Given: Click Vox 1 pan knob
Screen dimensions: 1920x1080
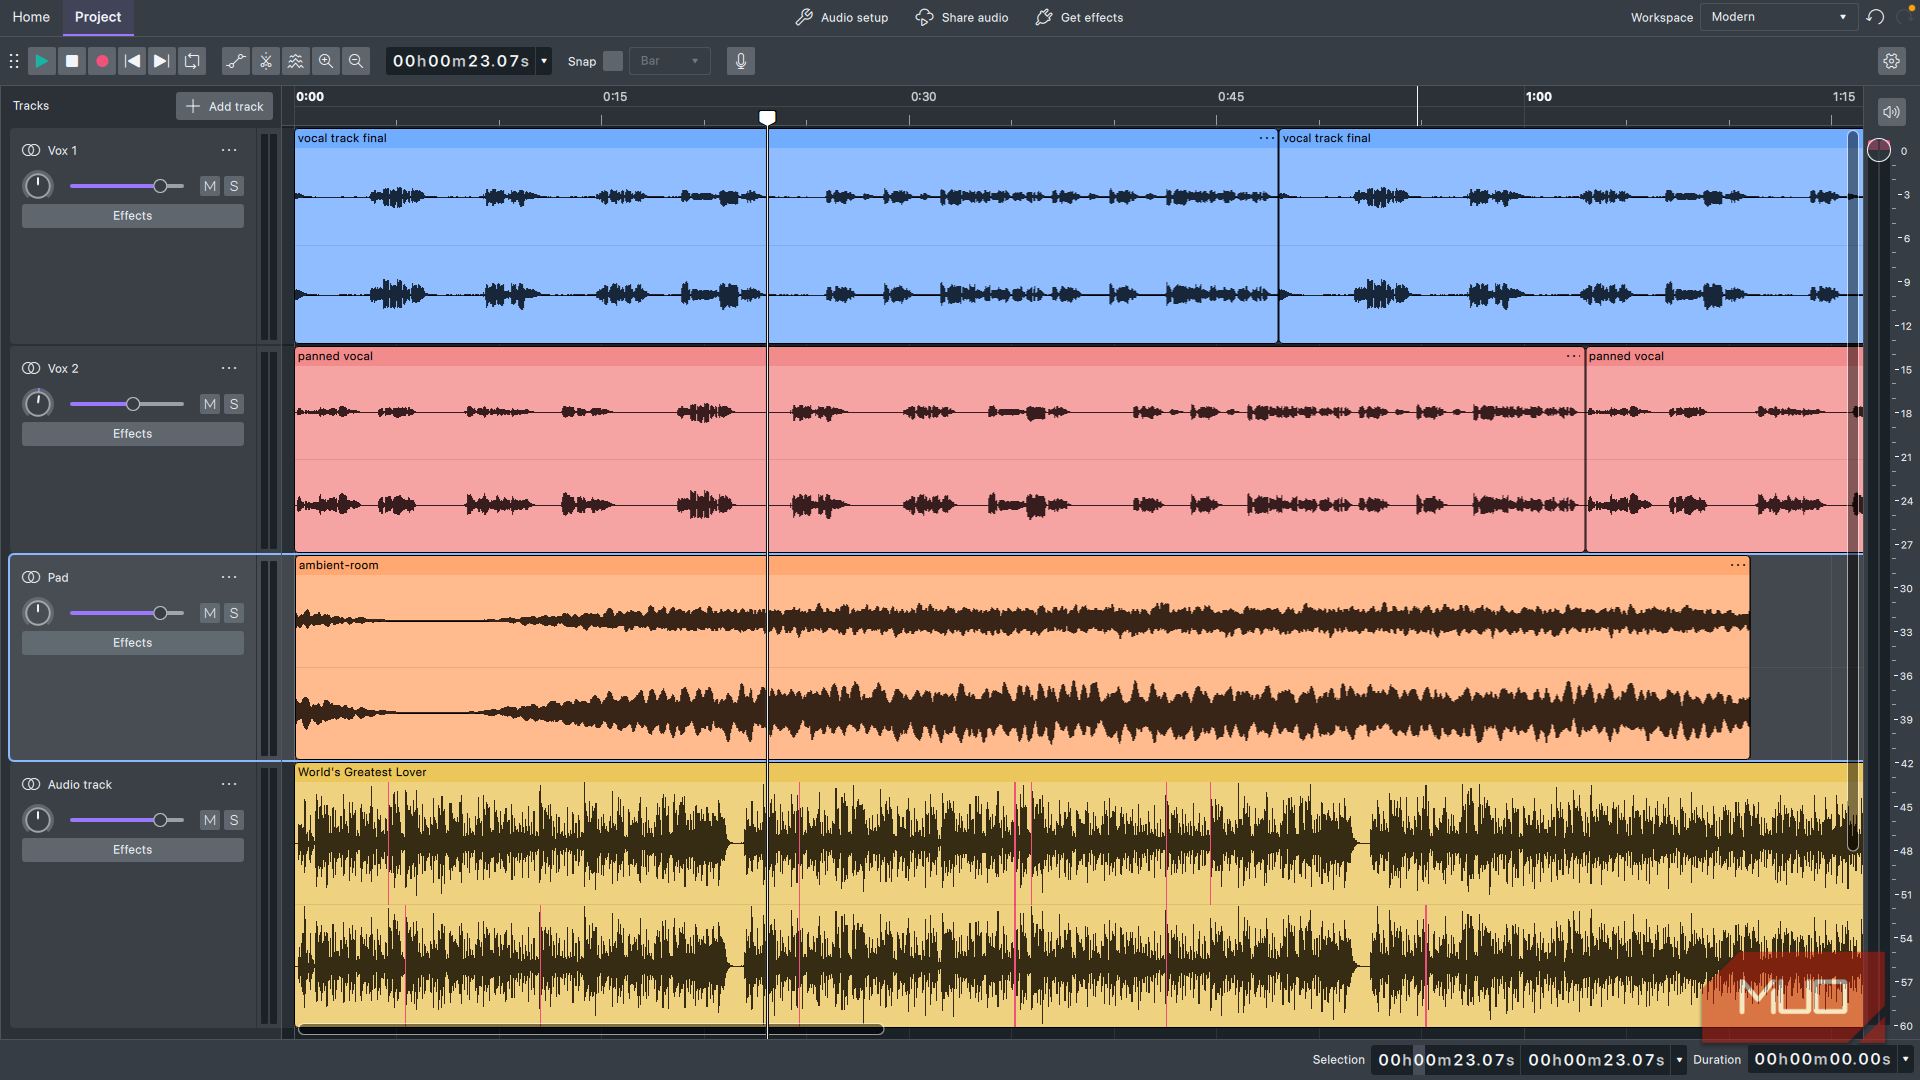Looking at the screenshot, I should [x=38, y=186].
